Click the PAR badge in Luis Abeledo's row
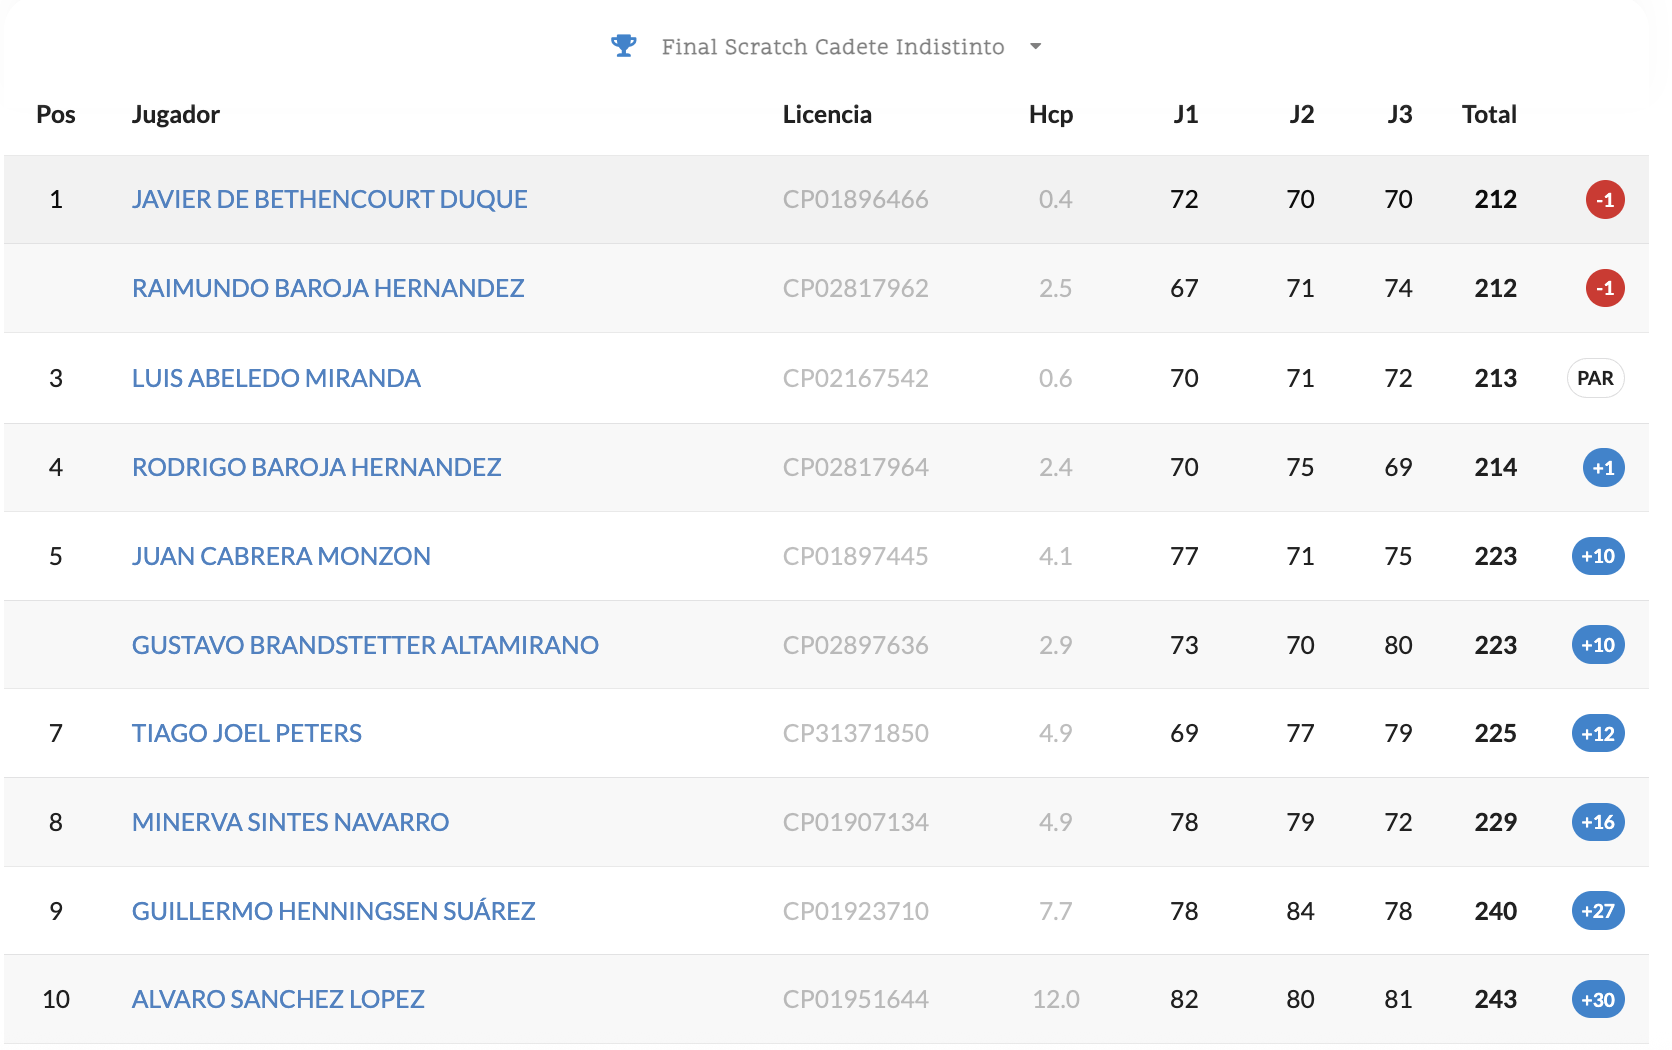The width and height of the screenshot is (1672, 1050). (1595, 378)
